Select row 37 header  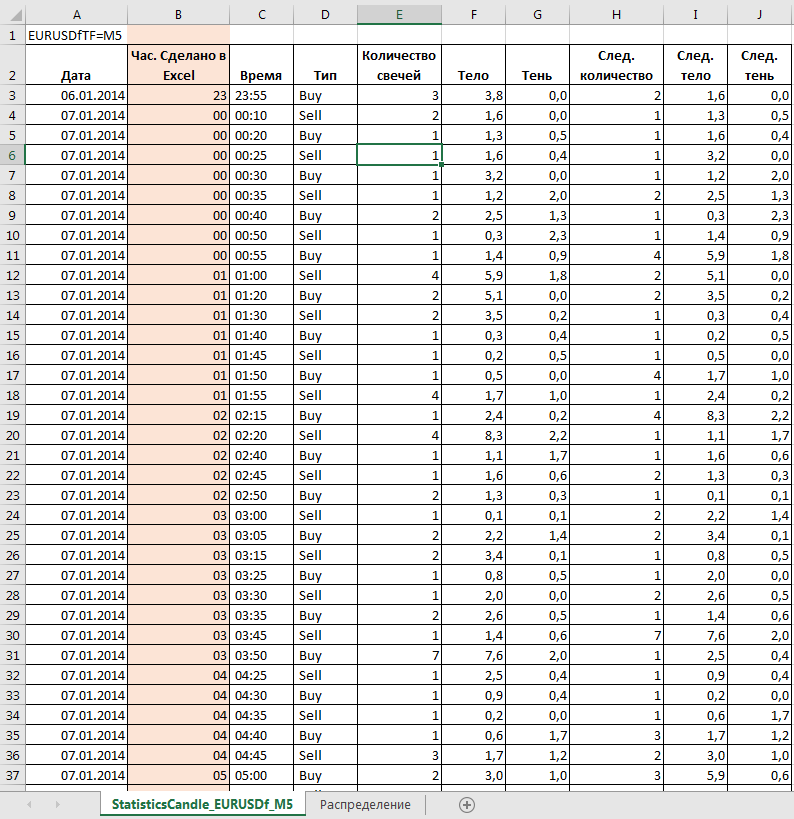pos(13,776)
